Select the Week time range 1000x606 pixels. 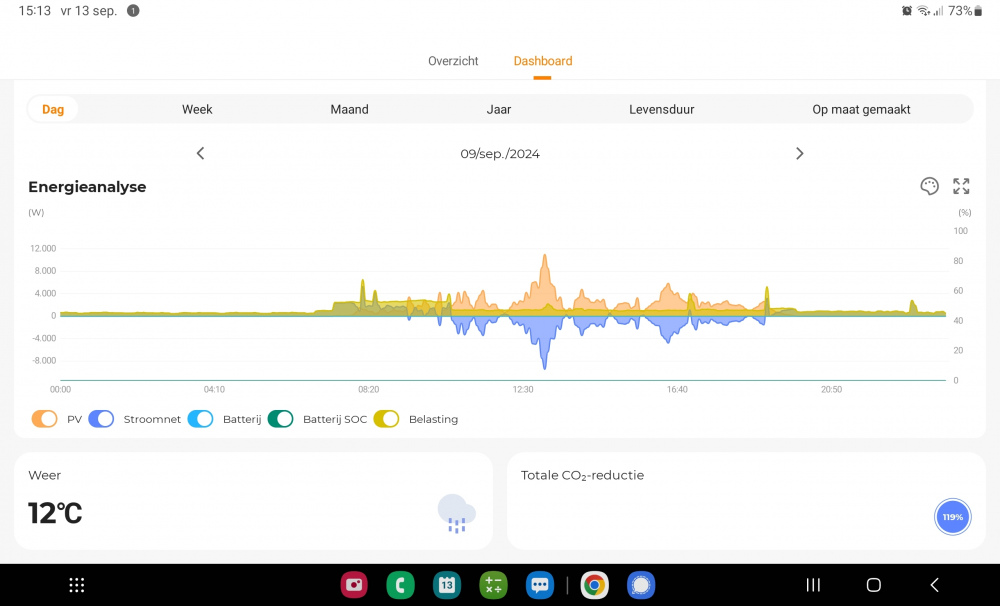[197, 109]
